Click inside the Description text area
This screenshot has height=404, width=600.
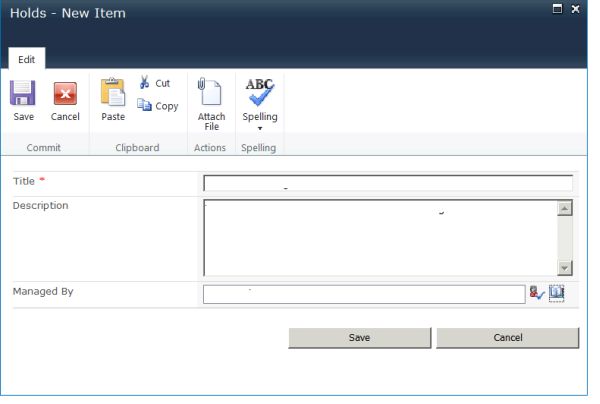point(380,238)
